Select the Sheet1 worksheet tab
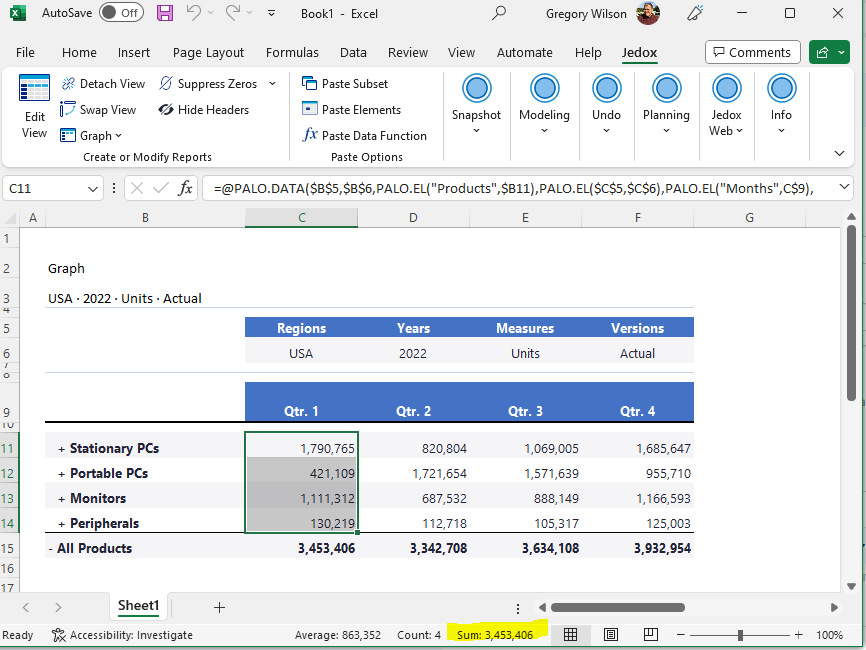This screenshot has height=650, width=866. [138, 606]
